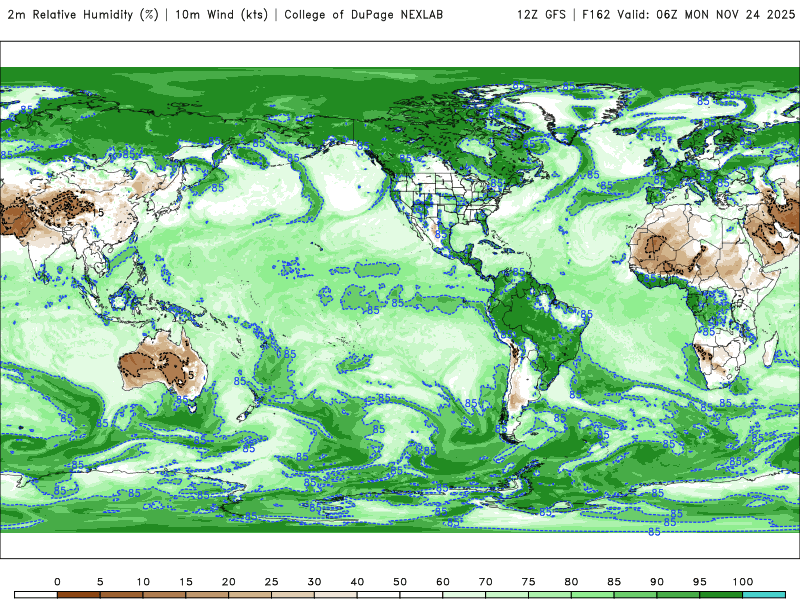This screenshot has height=600, width=800.
Task: Click the '15' contour label over Australia
Action: pos(189,375)
